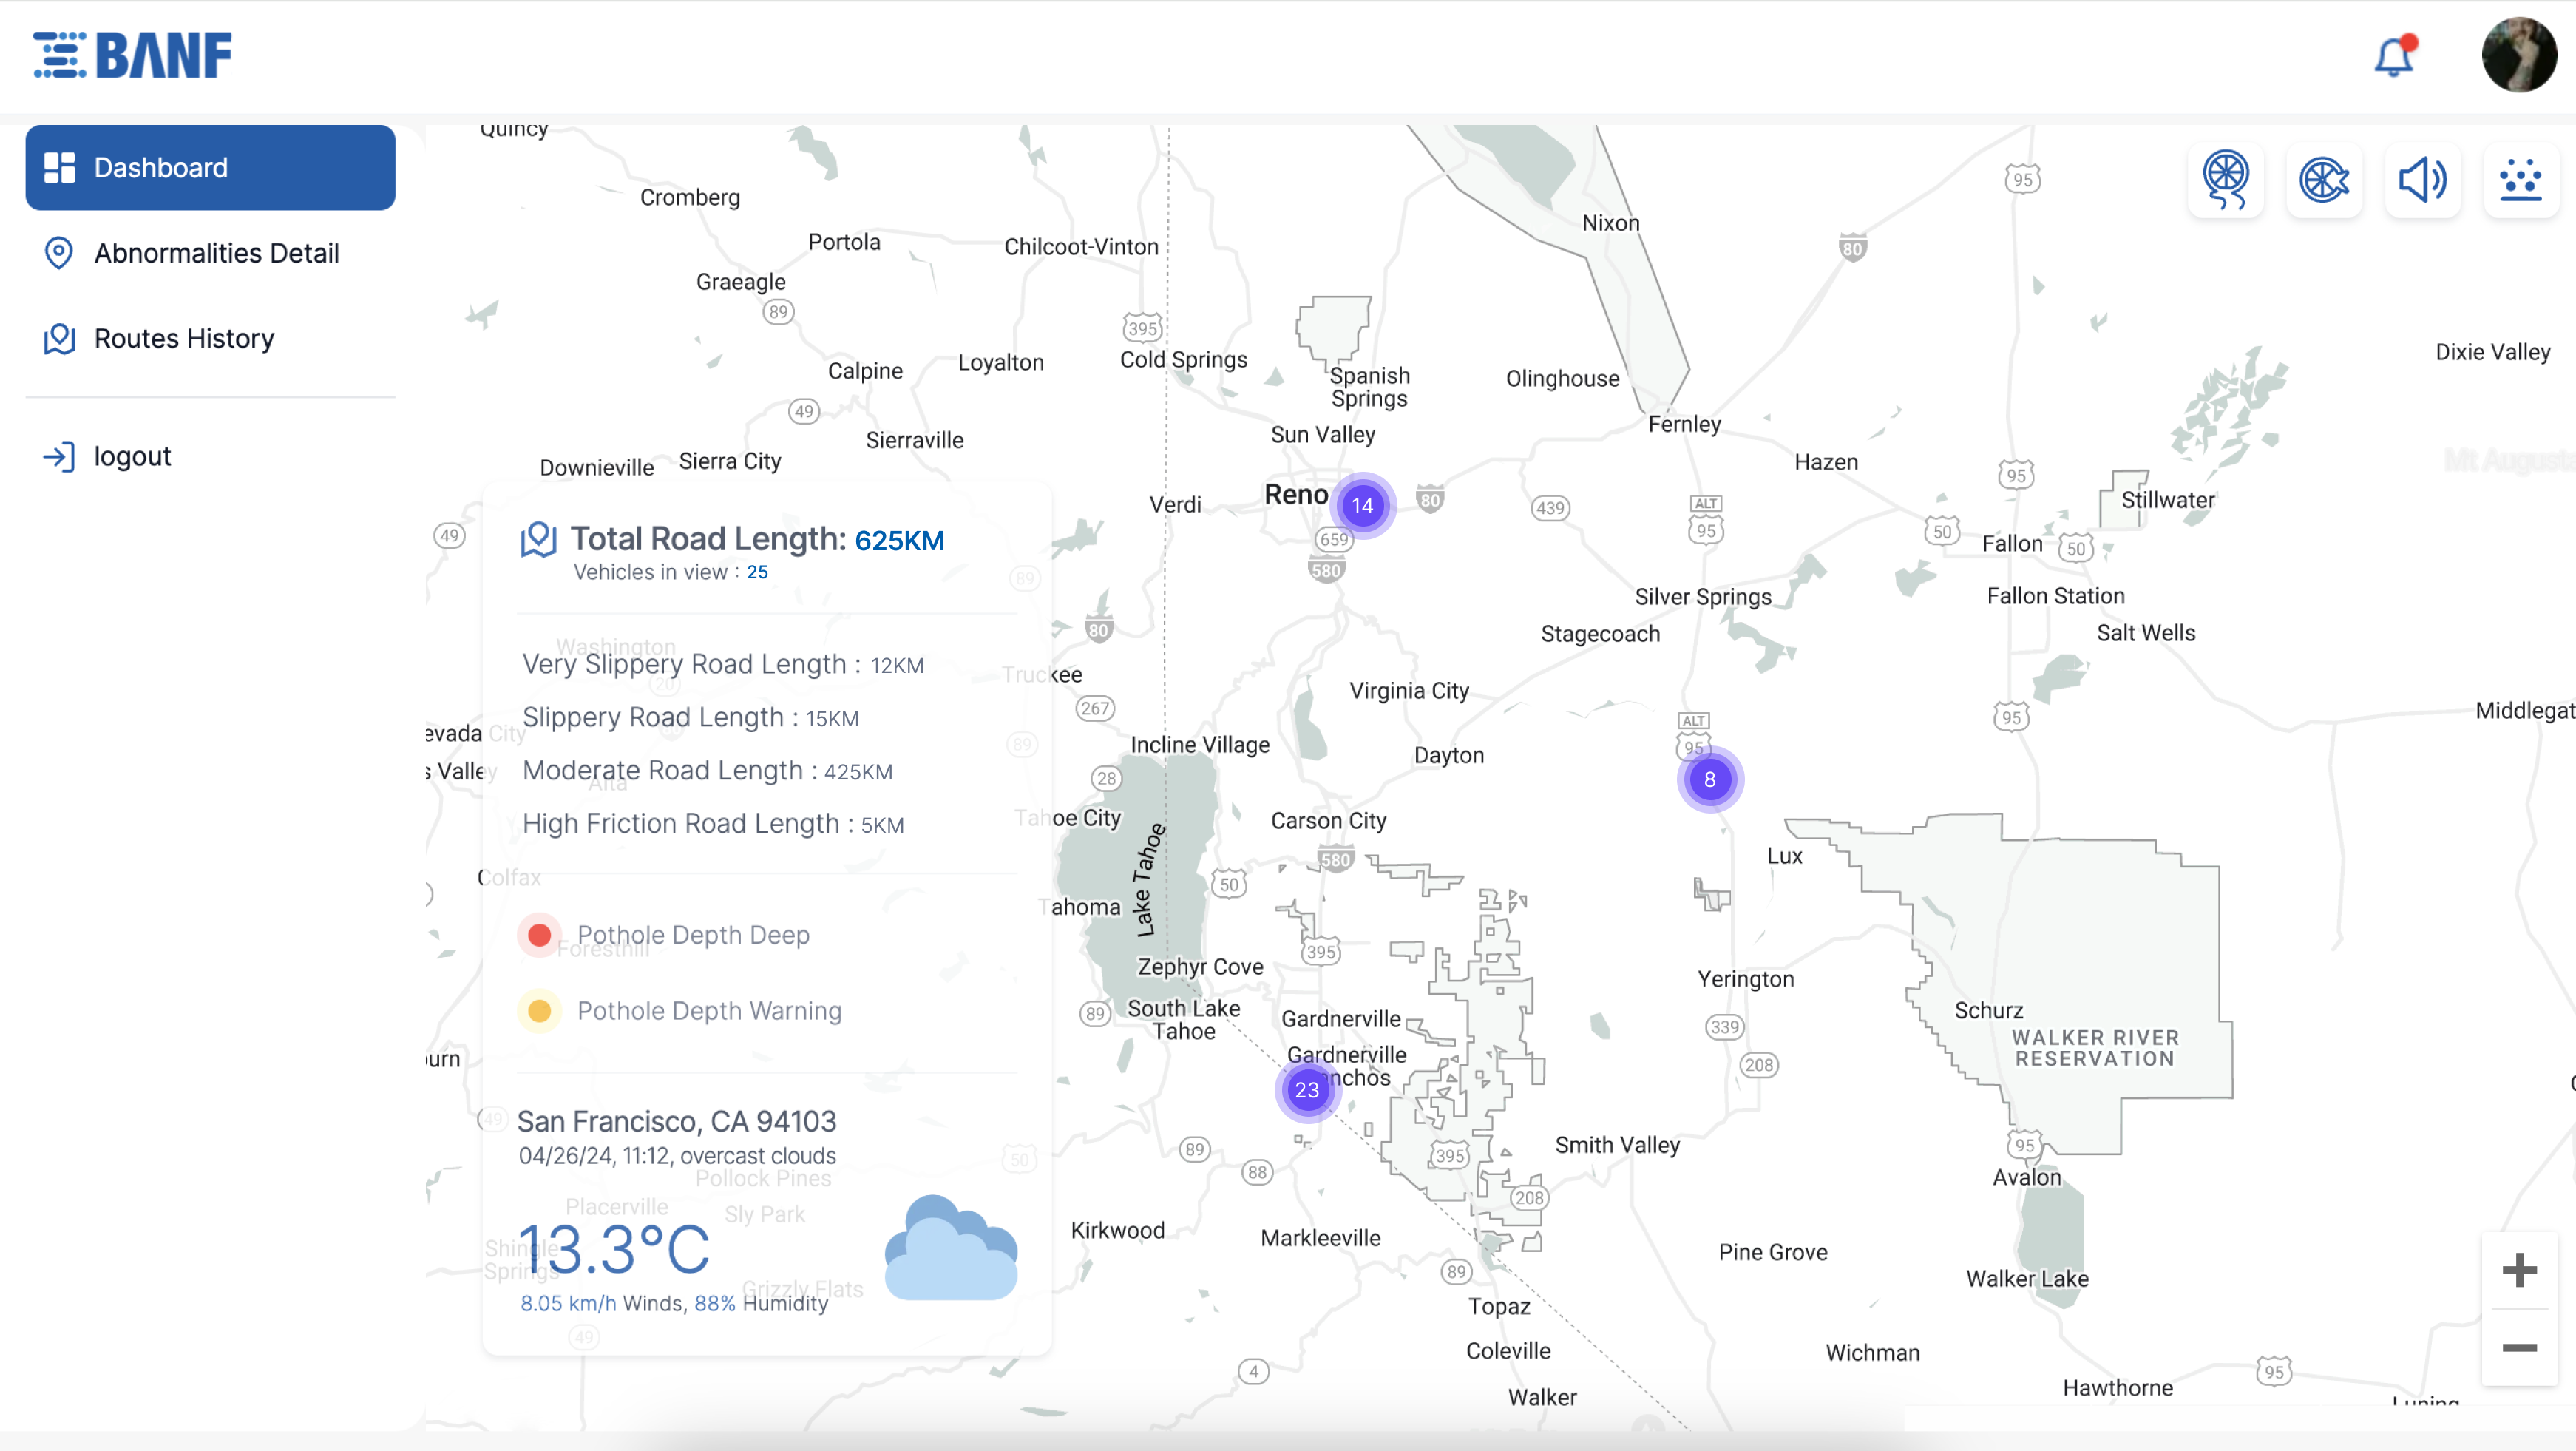Click the road surface particles icon
The width and height of the screenshot is (2576, 1451).
click(2520, 180)
